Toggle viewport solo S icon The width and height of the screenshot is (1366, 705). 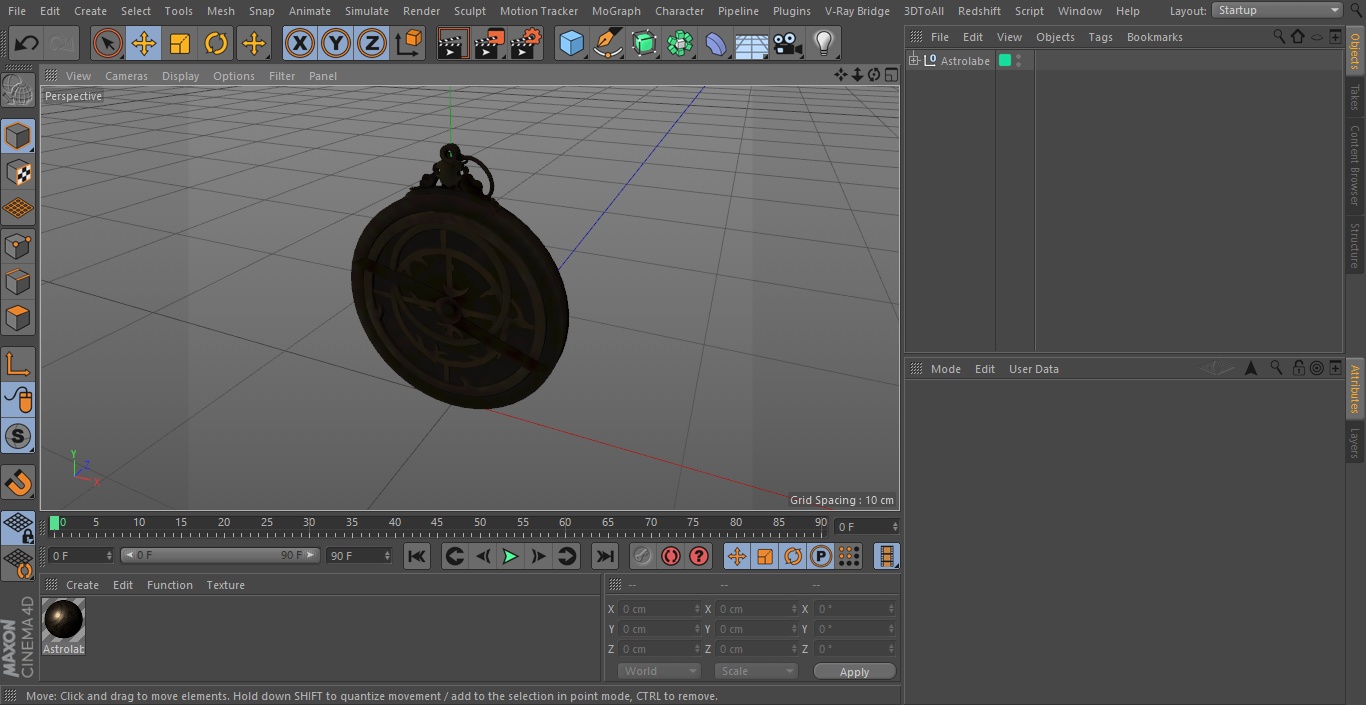pyautogui.click(x=18, y=436)
